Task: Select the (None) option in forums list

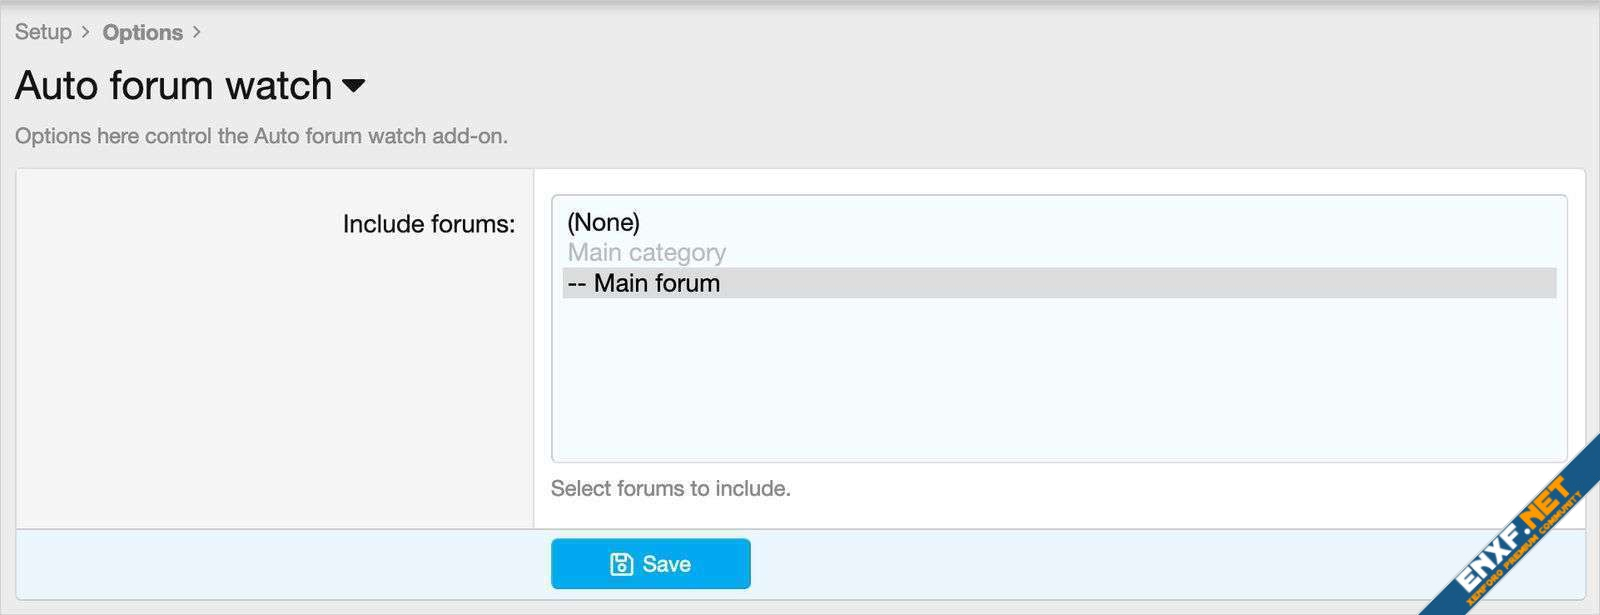Action: click(x=603, y=222)
